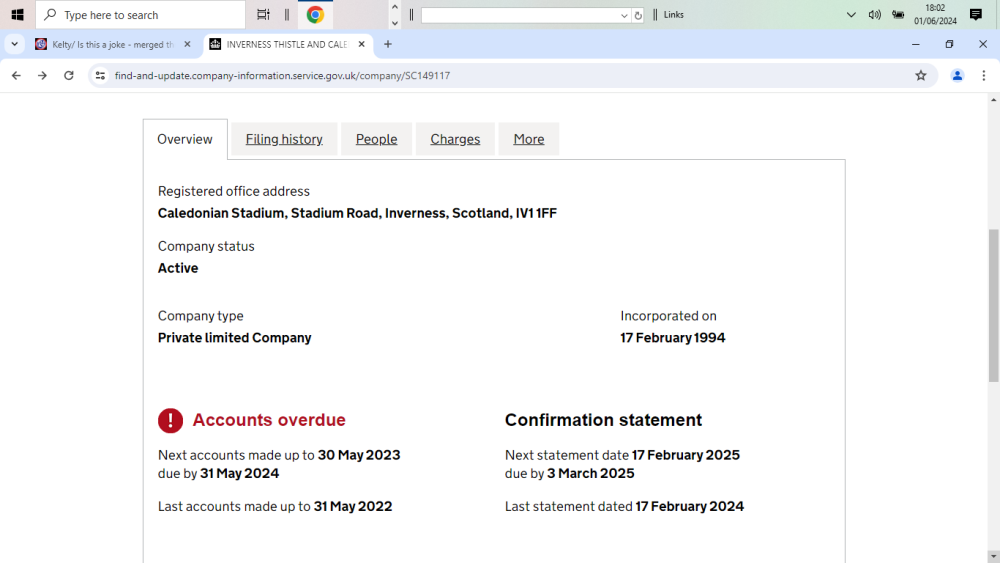
Task: Click Private limited Company text
Action: (x=235, y=338)
